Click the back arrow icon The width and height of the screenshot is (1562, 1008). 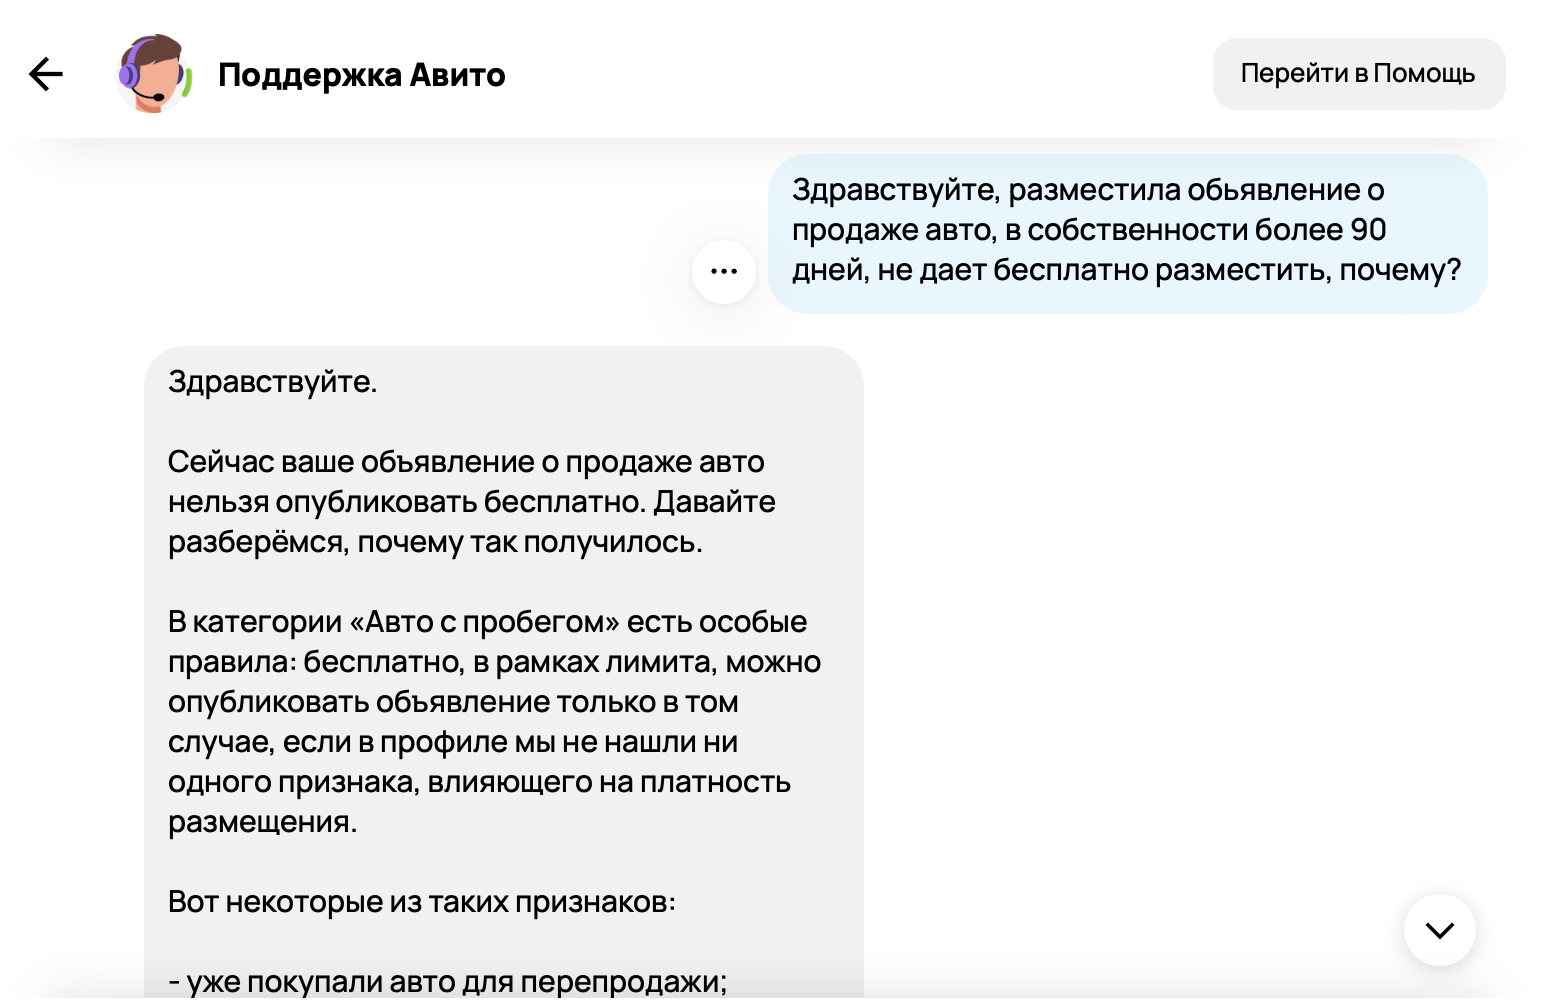coord(46,74)
